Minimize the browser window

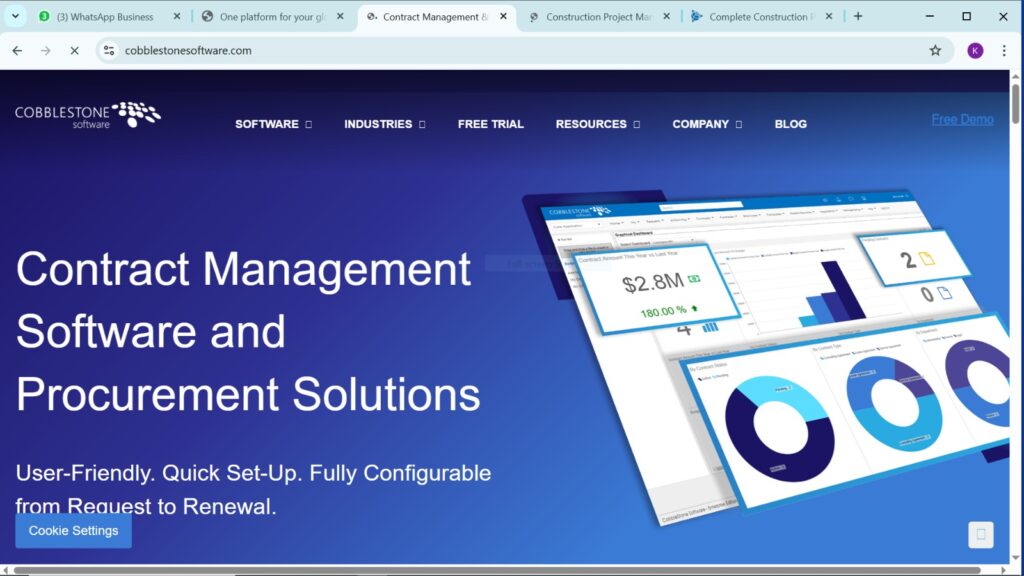click(x=929, y=16)
